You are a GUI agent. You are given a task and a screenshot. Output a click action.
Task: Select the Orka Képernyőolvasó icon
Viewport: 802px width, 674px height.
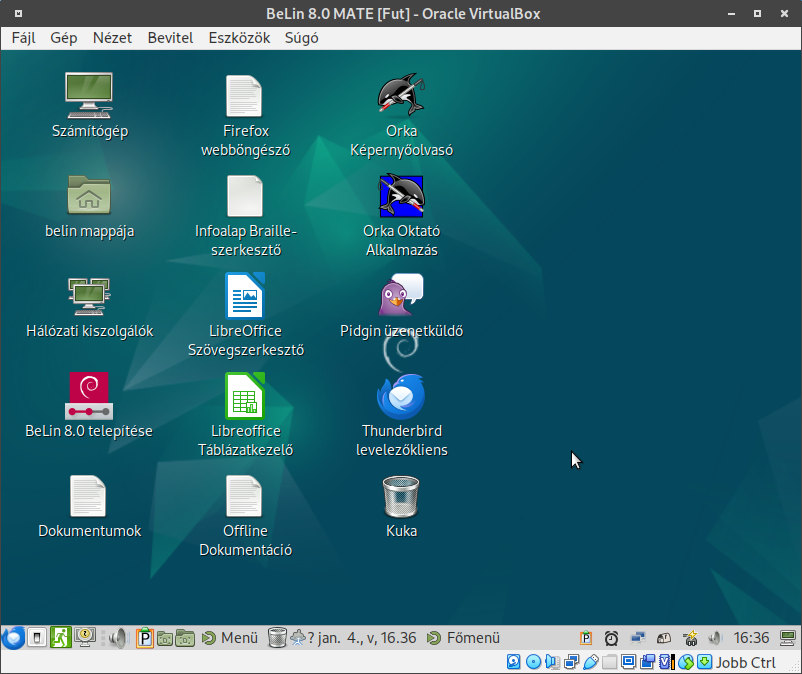402,116
